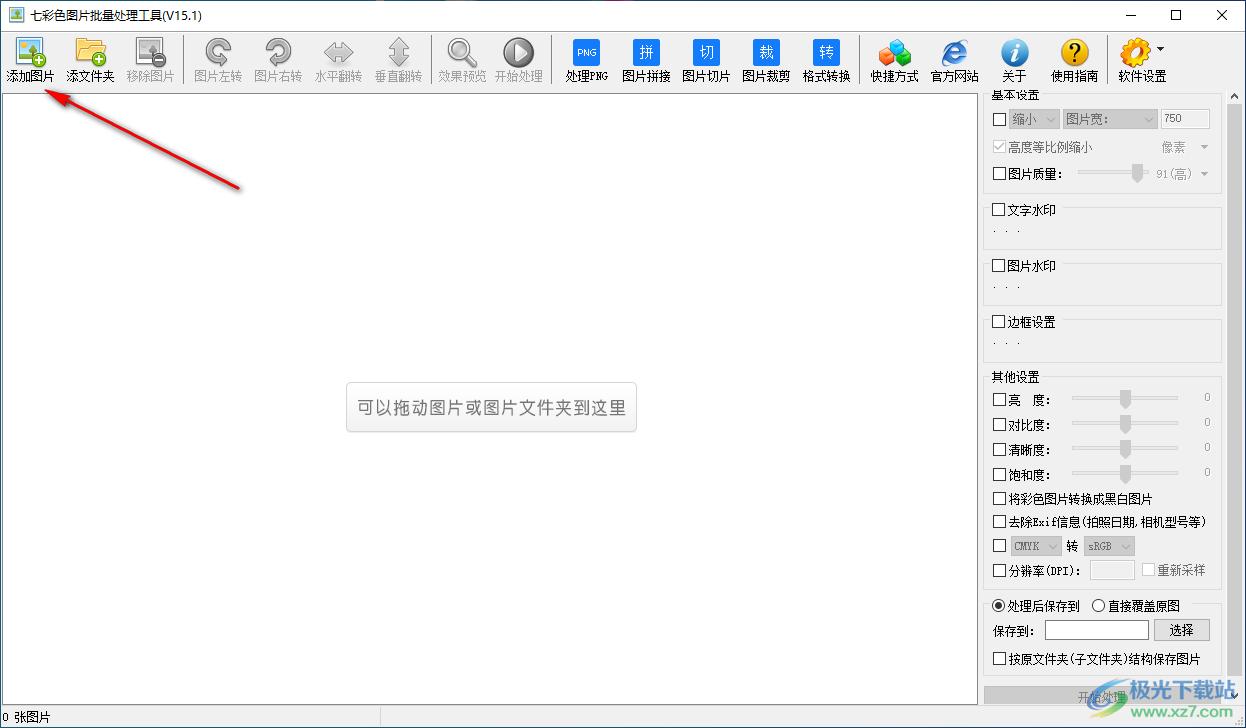This screenshot has width=1246, height=728.
Task: Open the 添文件夹 (add folder) tool
Action: tap(90, 53)
